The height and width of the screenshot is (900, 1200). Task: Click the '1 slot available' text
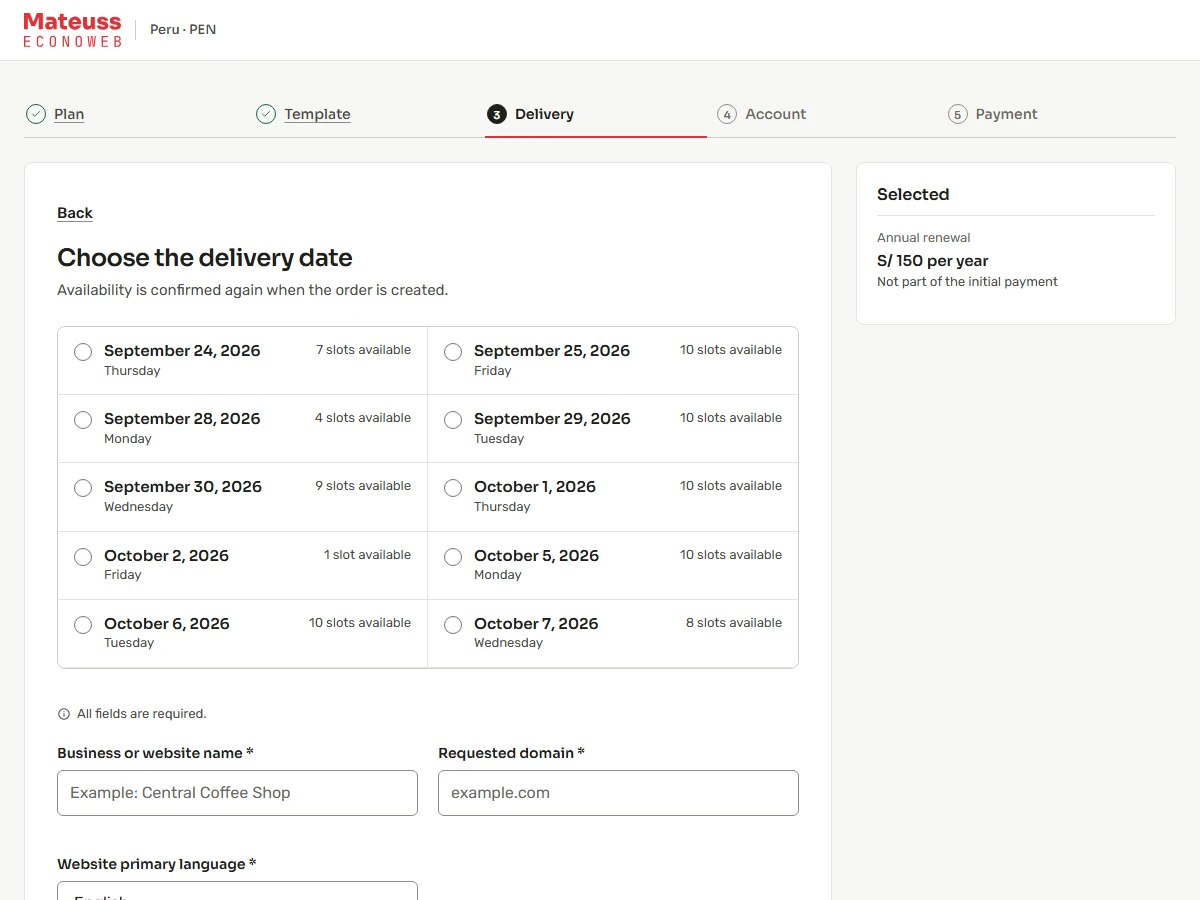[x=367, y=555]
